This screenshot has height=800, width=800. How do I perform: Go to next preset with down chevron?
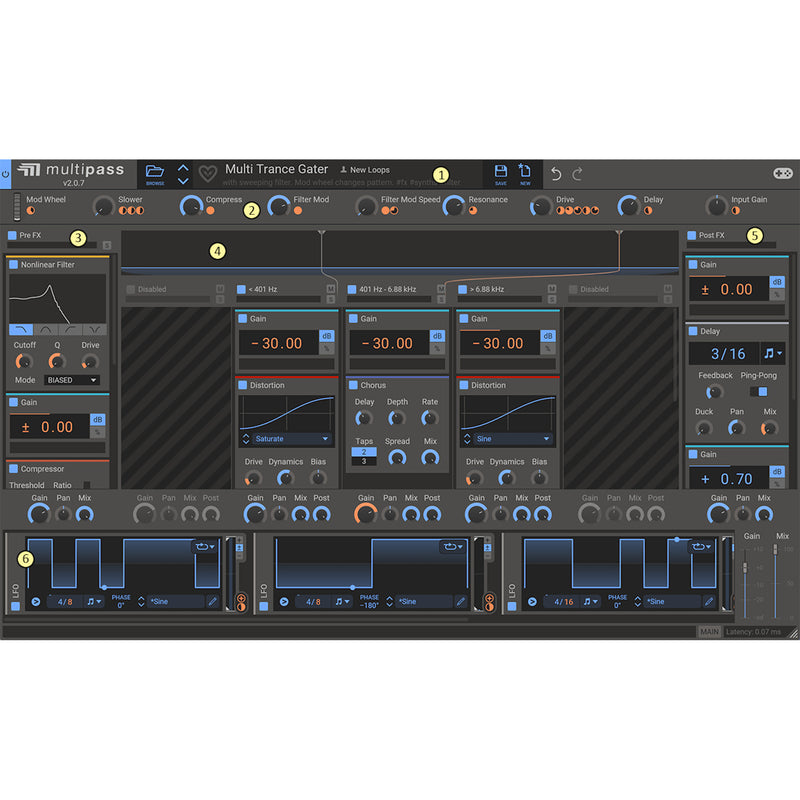point(183,181)
